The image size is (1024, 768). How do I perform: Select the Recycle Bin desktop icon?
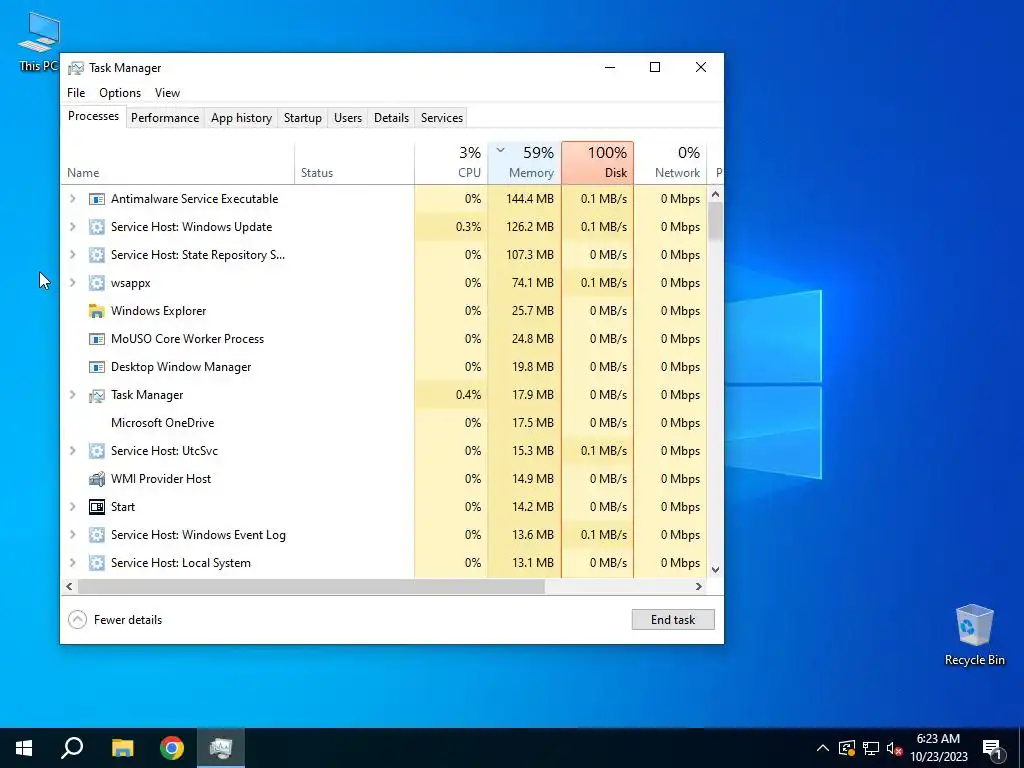(974, 635)
